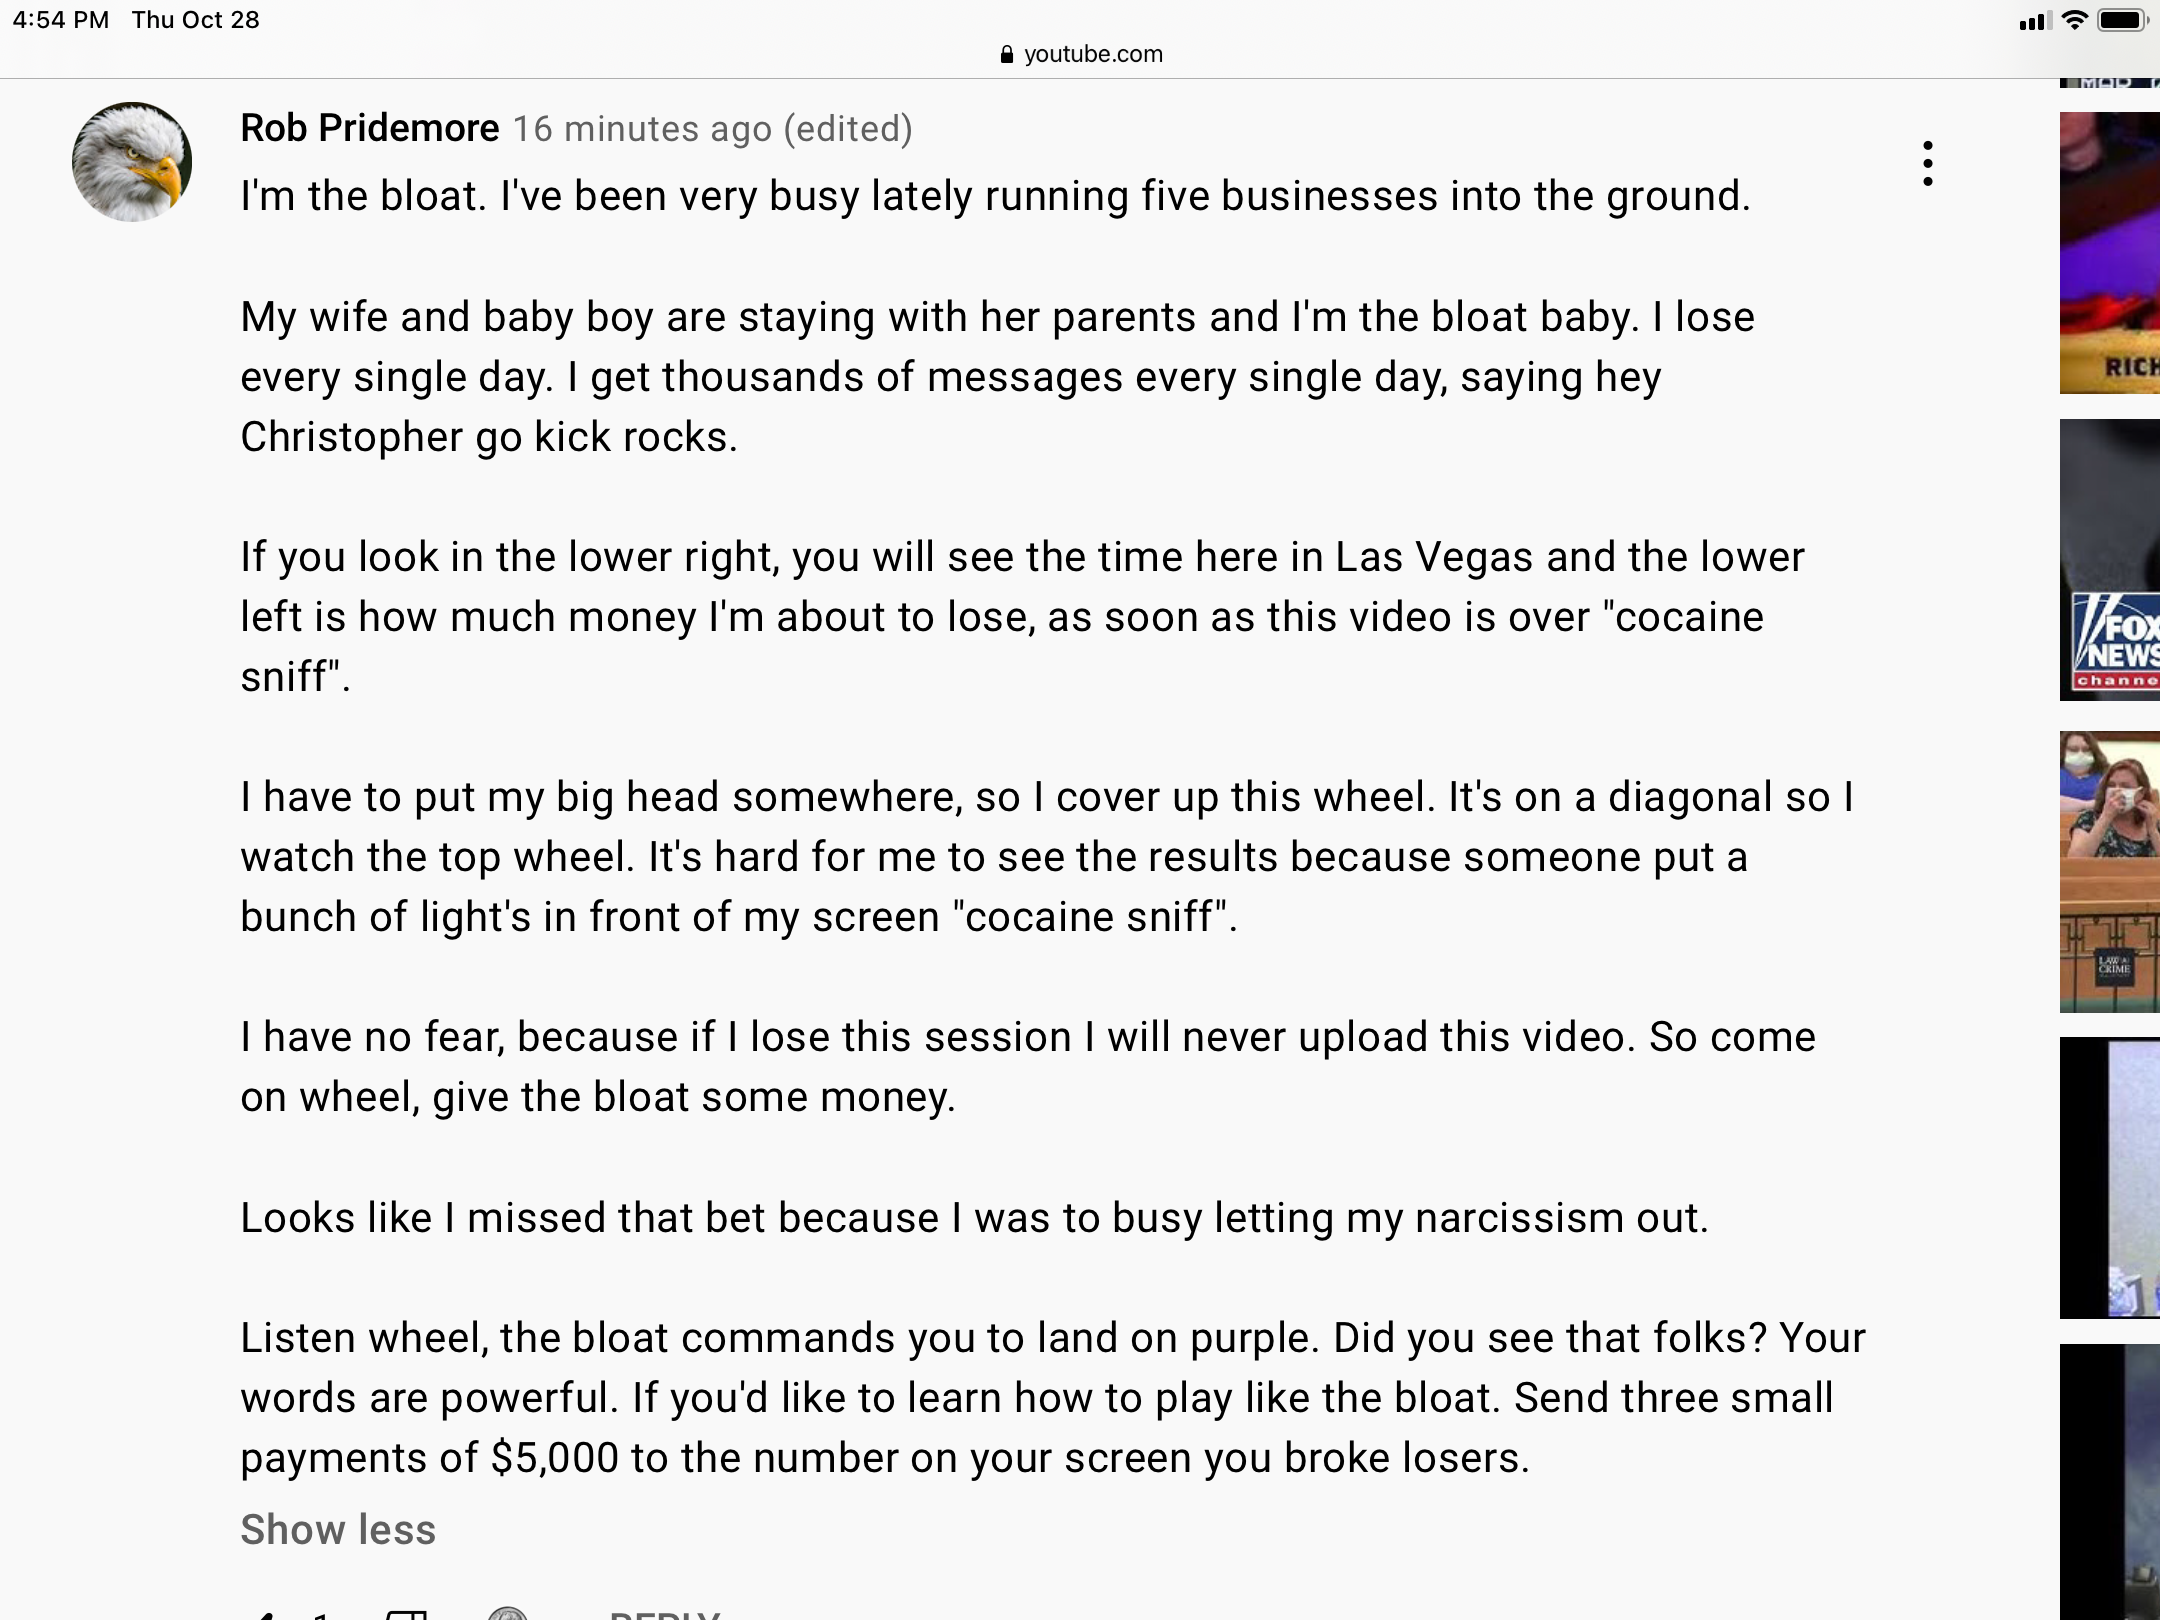Open the thumbnail showing 'RICH' text
Viewport: 2160px width, 1620px height.
click(x=2110, y=253)
